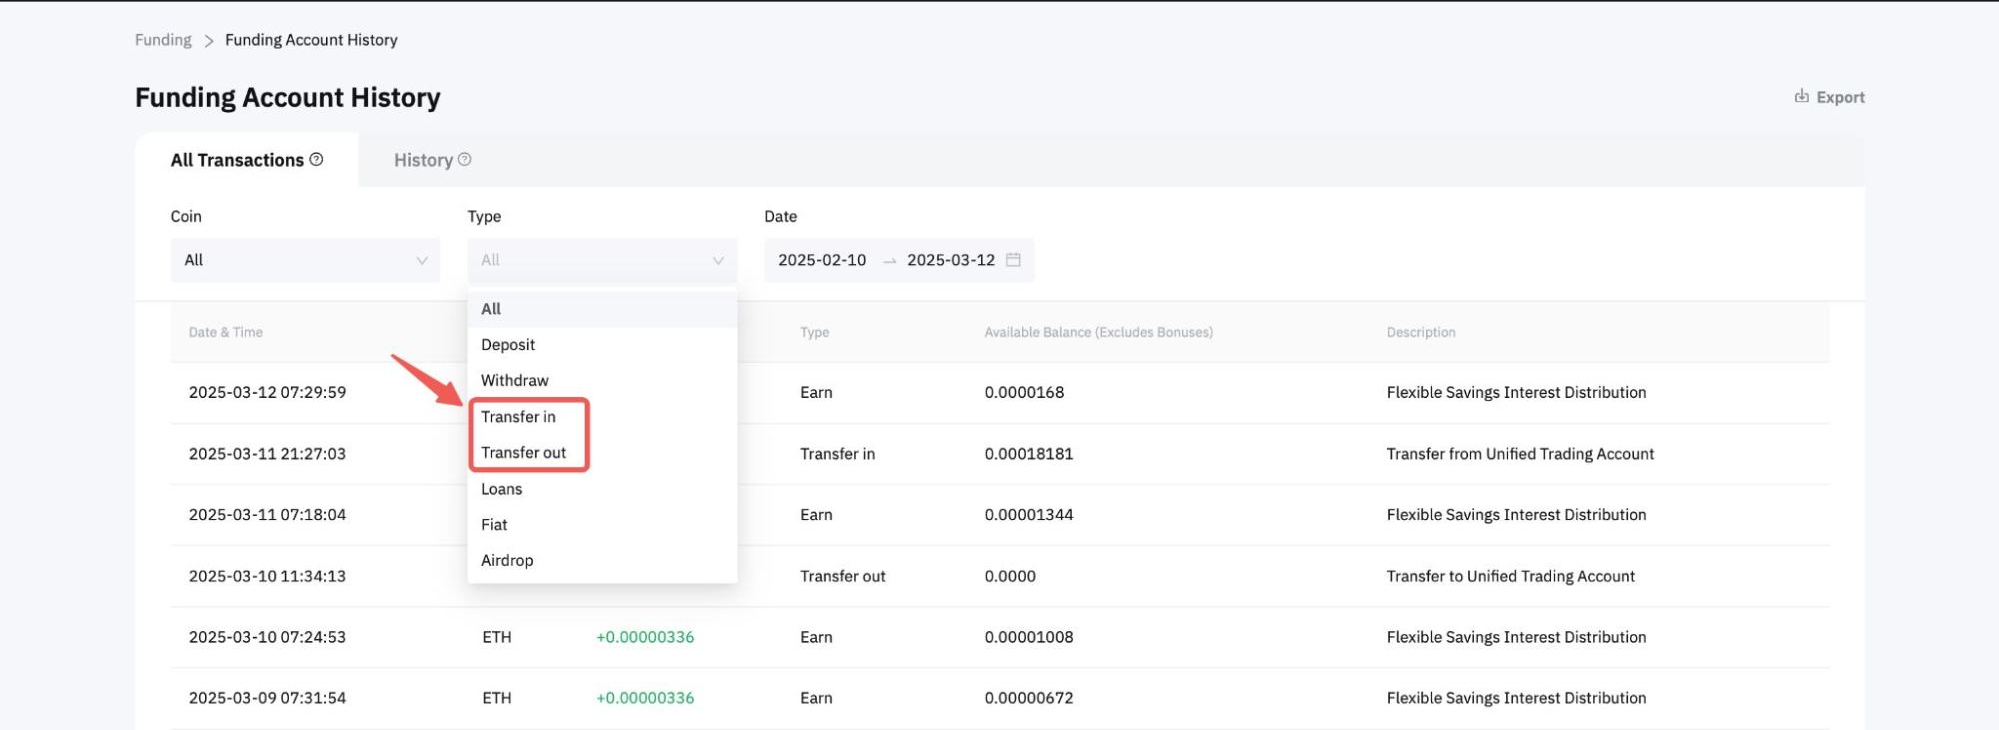The height and width of the screenshot is (730, 1999).
Task: Collapse the Type dropdown chevron
Action: [717, 261]
